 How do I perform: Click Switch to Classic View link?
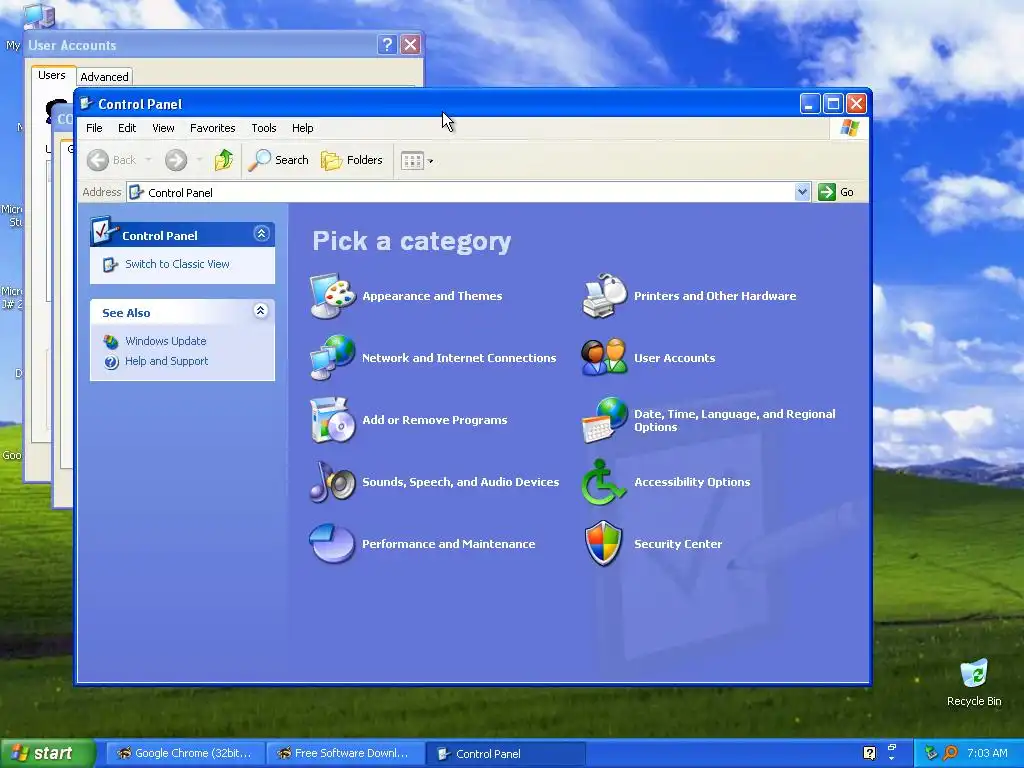tap(177, 264)
